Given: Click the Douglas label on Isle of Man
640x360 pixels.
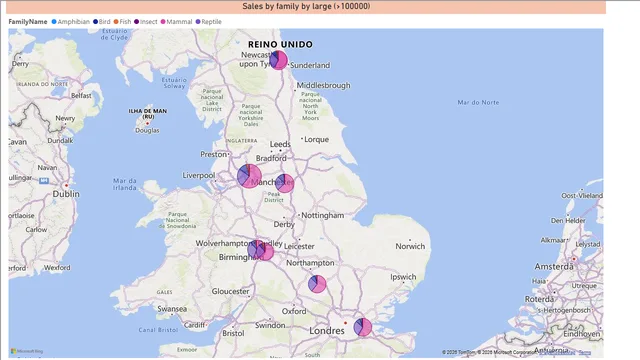Looking at the screenshot, I should (x=147, y=131).
